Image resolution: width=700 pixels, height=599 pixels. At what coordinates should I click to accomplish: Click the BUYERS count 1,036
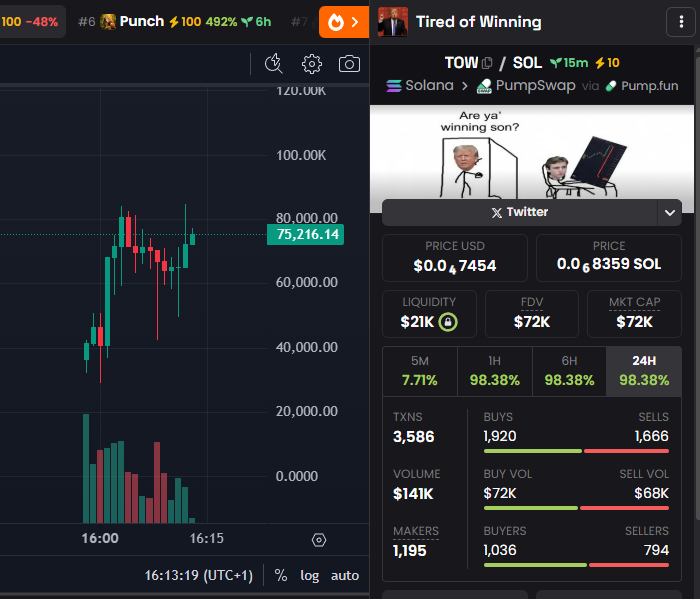click(x=500, y=550)
